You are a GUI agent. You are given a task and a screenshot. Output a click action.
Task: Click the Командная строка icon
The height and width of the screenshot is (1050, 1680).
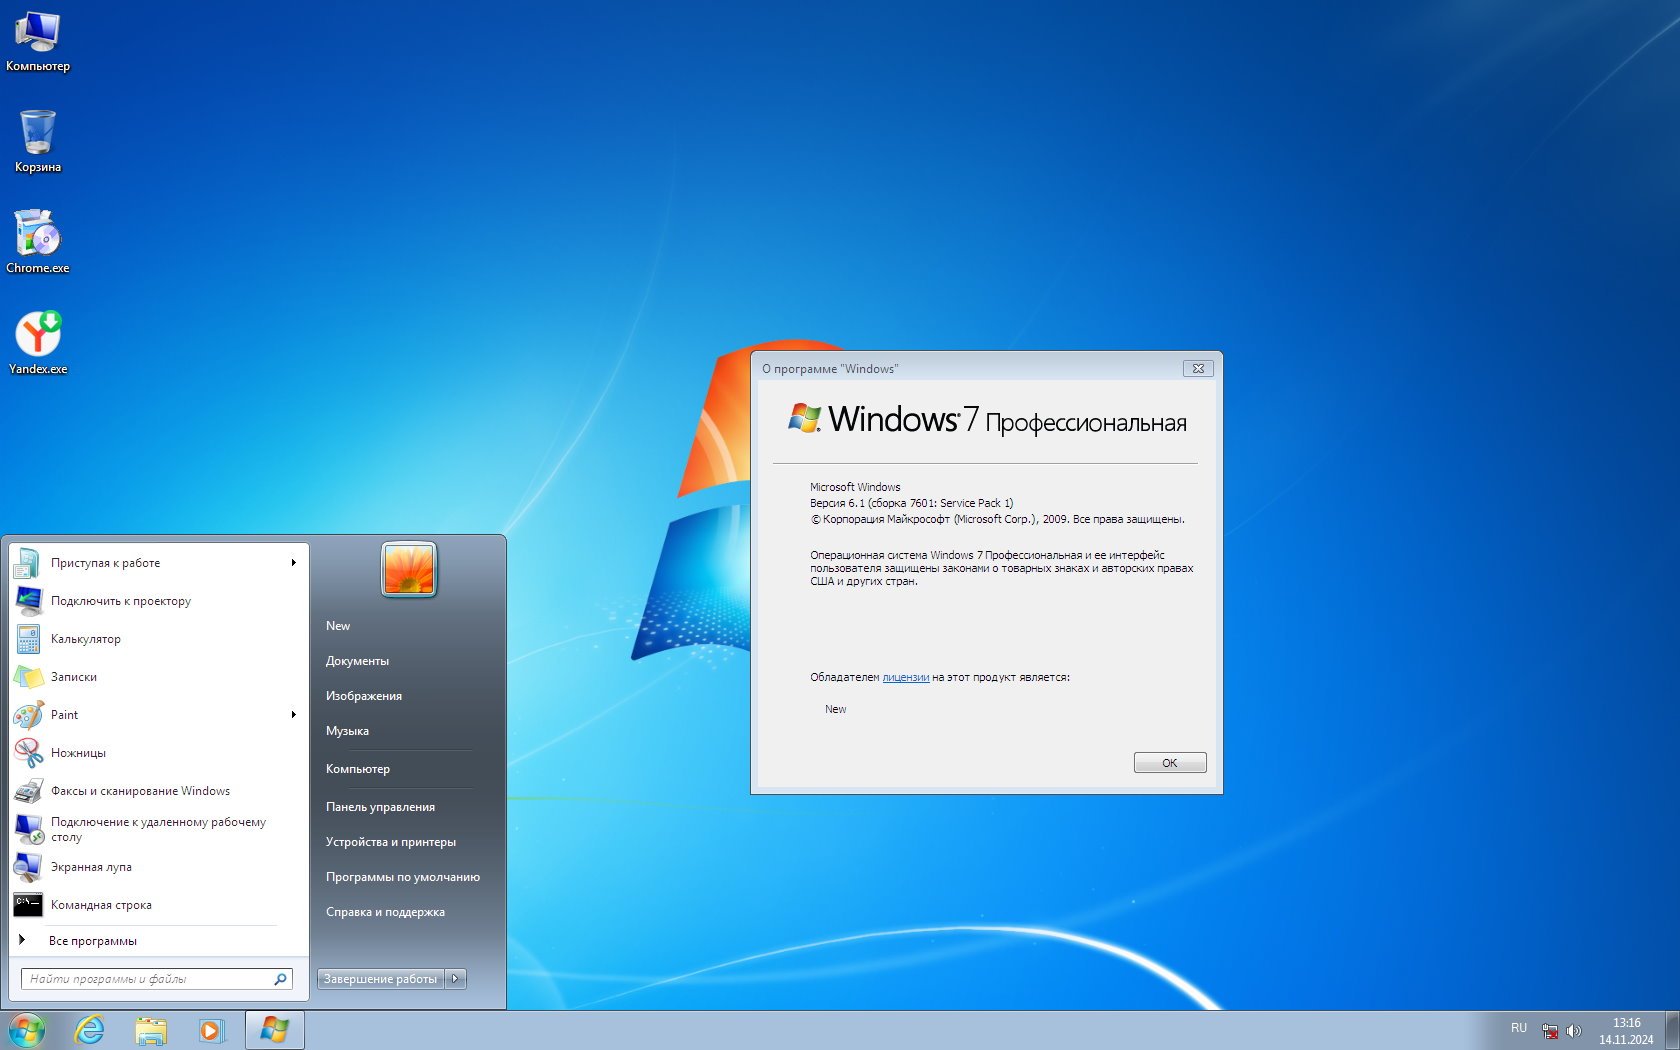[28, 905]
